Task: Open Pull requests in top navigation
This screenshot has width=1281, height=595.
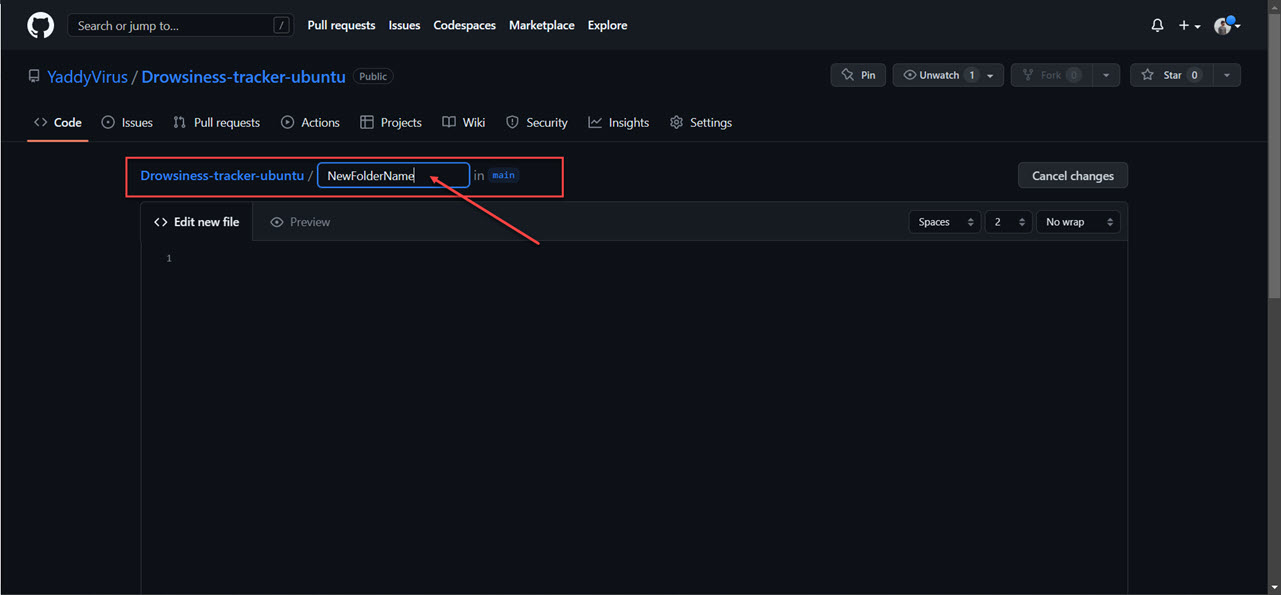Action: (341, 25)
